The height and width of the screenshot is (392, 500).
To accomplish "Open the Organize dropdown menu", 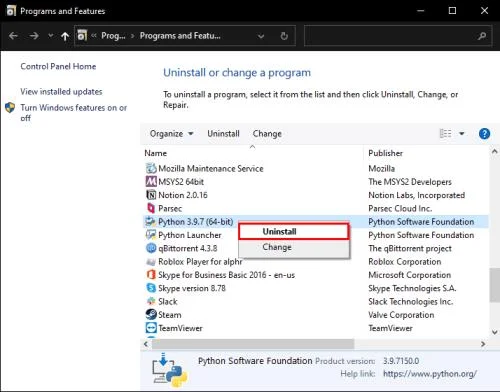I will pyautogui.click(x=171, y=134).
